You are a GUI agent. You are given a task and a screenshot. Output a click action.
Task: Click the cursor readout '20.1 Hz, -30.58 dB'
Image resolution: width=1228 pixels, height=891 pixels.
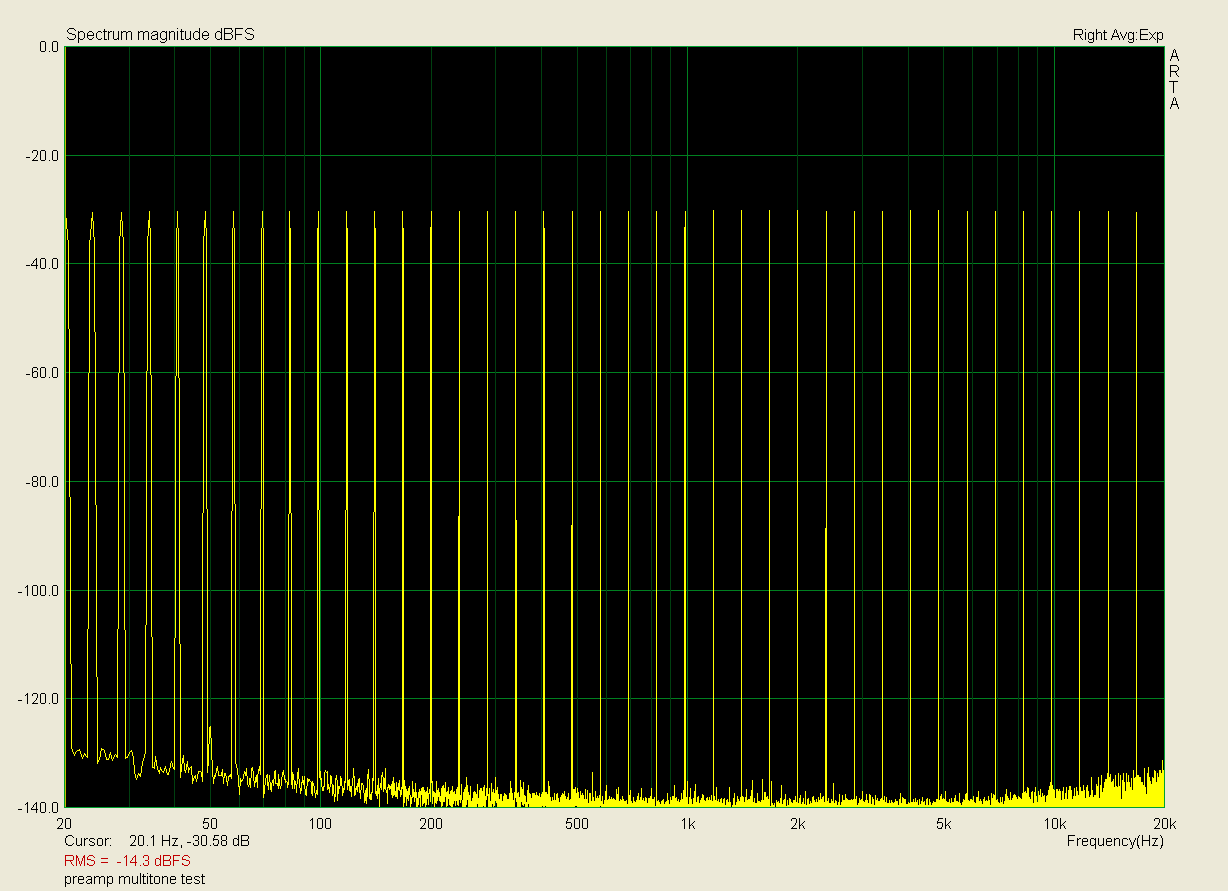[190, 842]
